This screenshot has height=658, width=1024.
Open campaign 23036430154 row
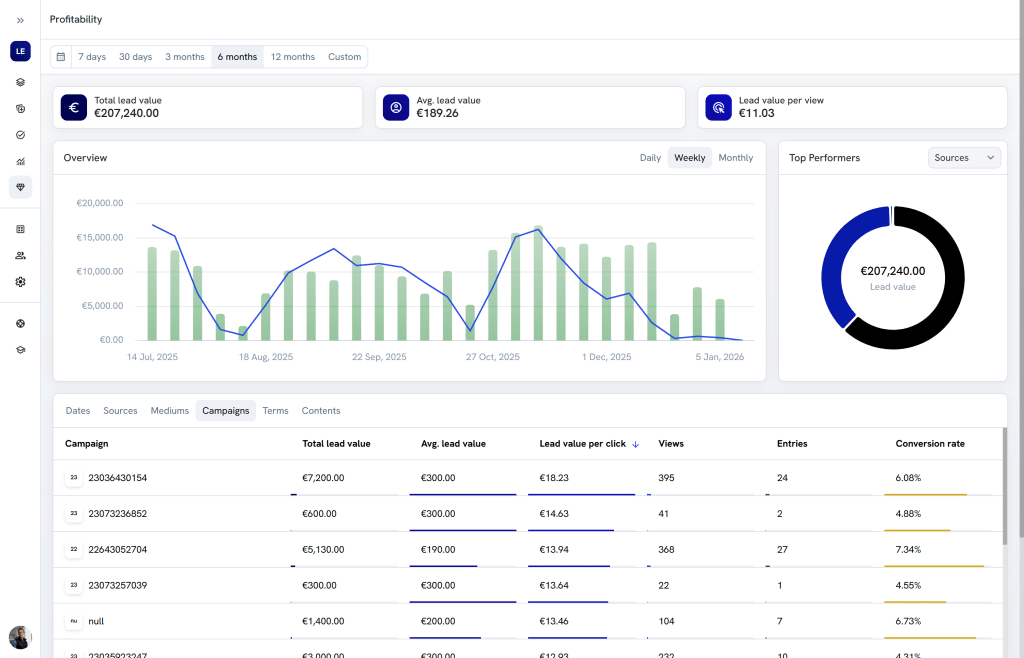click(x=528, y=478)
